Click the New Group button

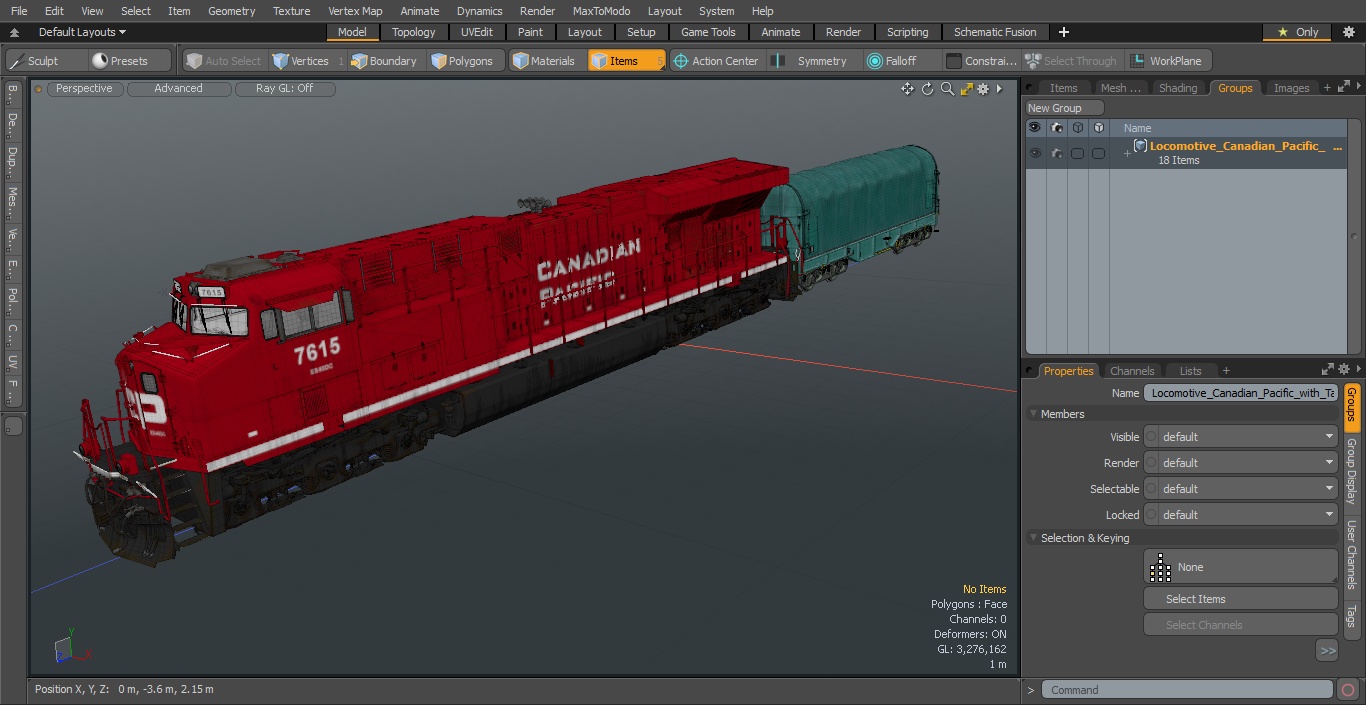point(1064,108)
